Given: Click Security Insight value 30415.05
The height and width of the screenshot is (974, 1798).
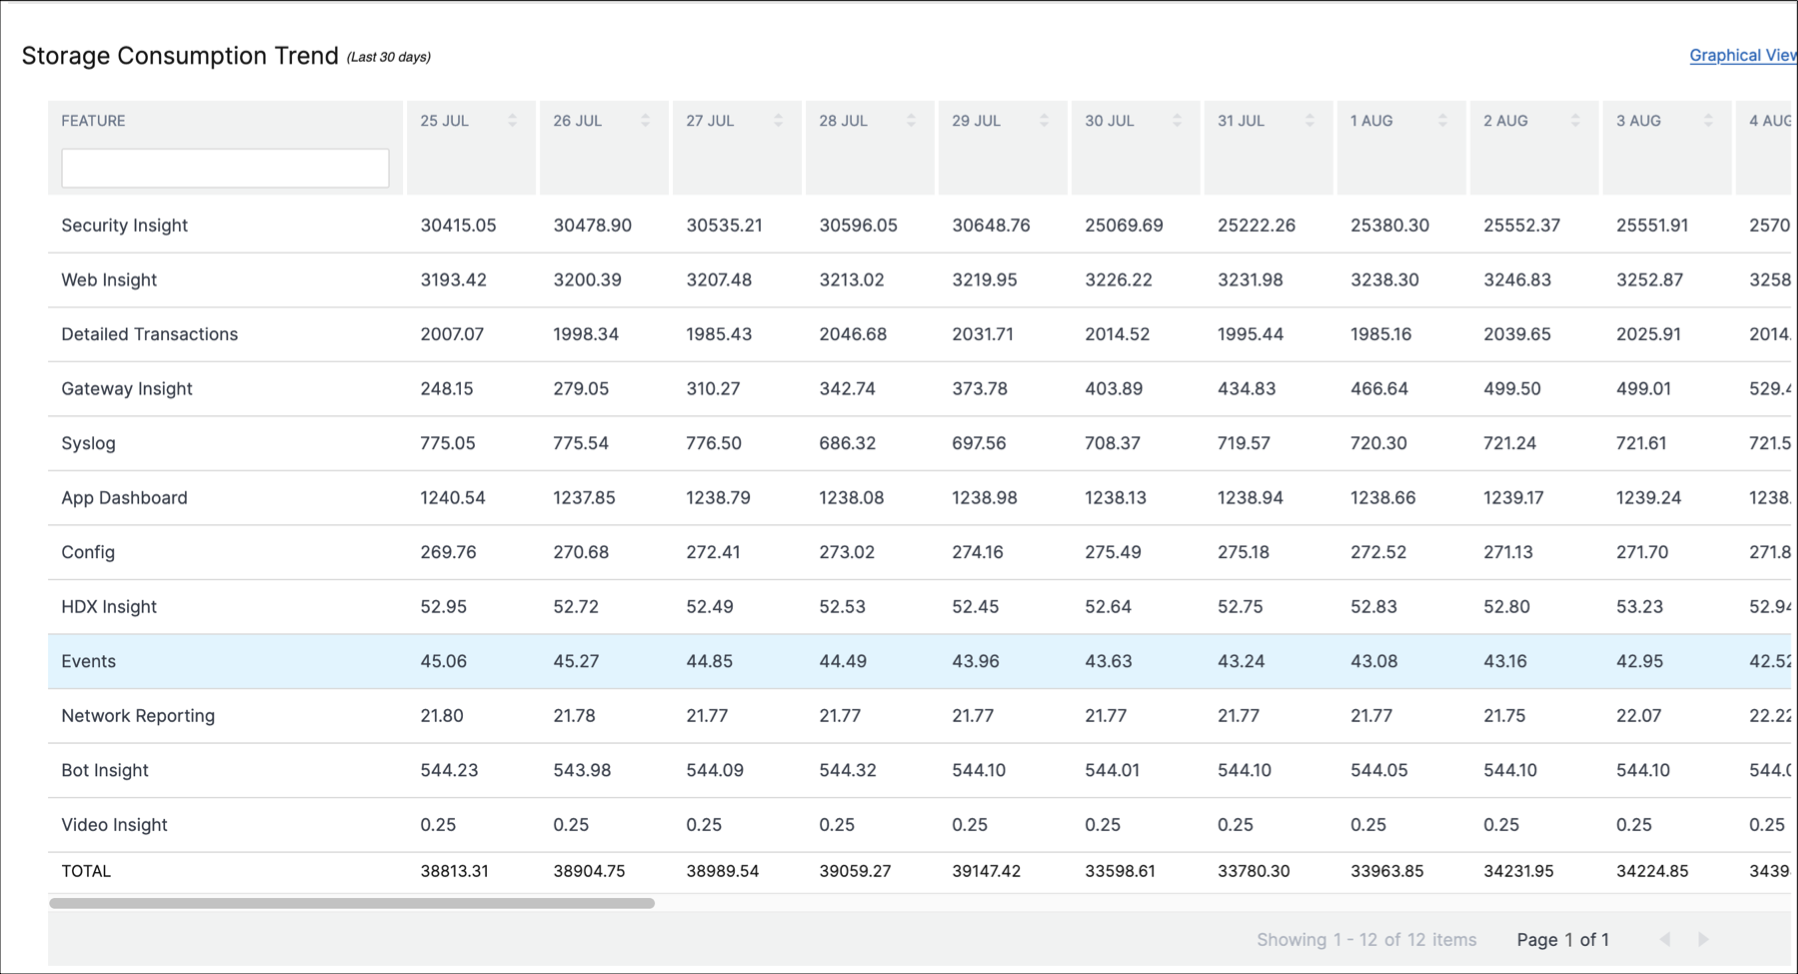Looking at the screenshot, I should 458,225.
